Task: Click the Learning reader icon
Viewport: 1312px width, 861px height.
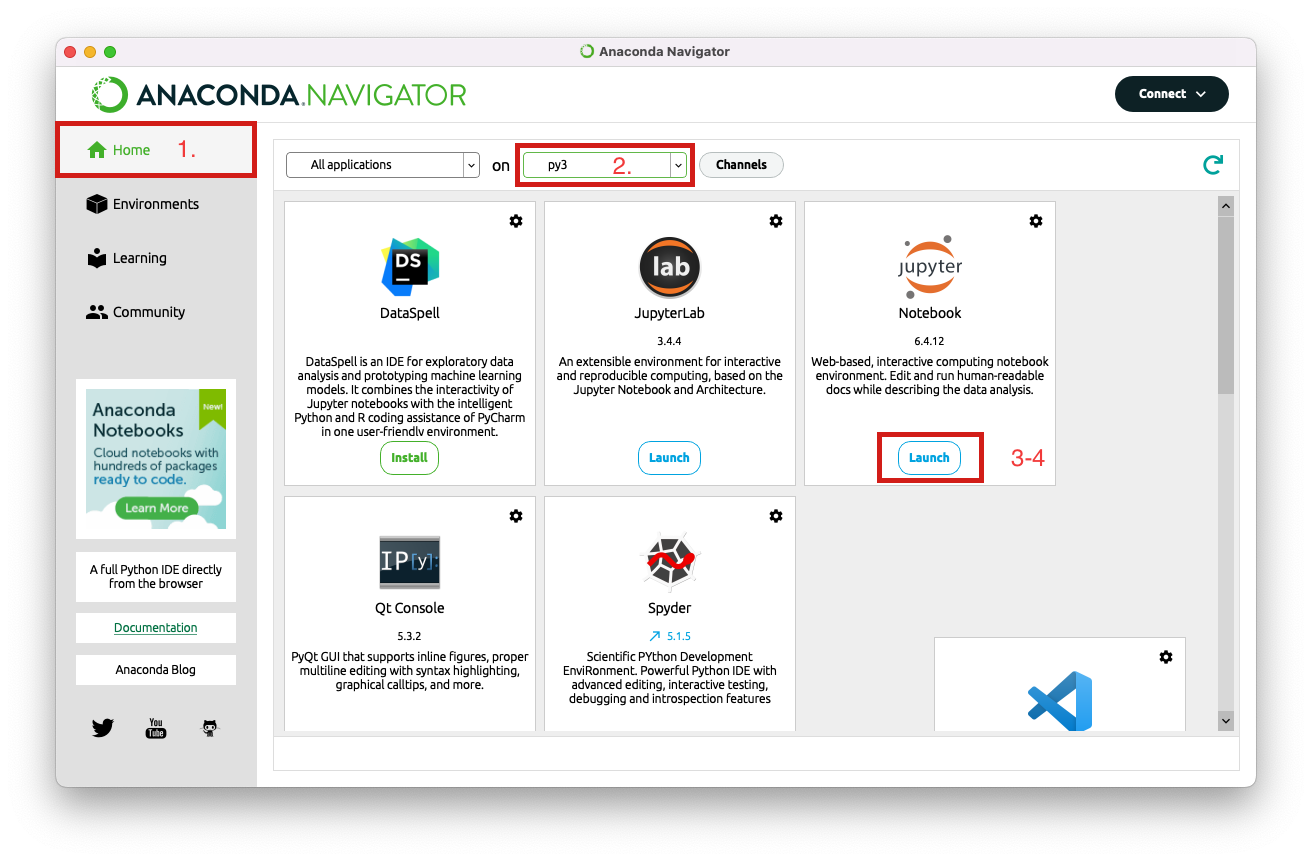Action: pos(97,258)
